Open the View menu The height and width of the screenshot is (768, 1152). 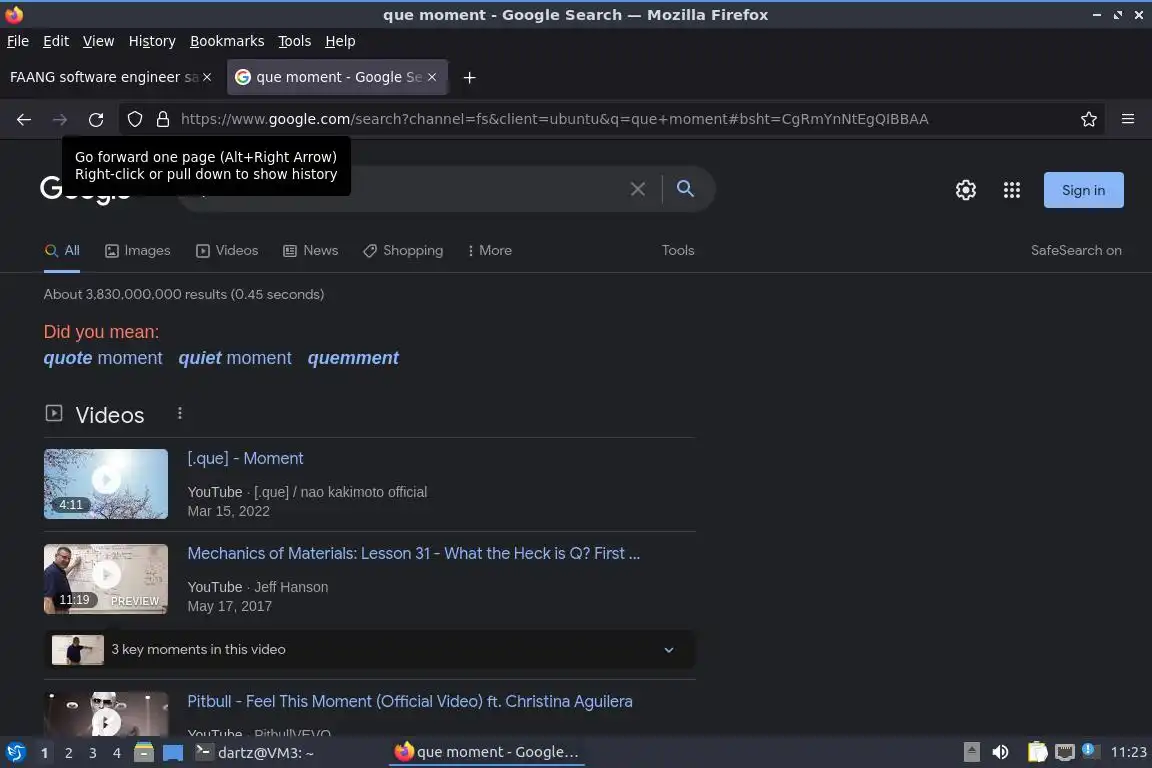click(98, 41)
